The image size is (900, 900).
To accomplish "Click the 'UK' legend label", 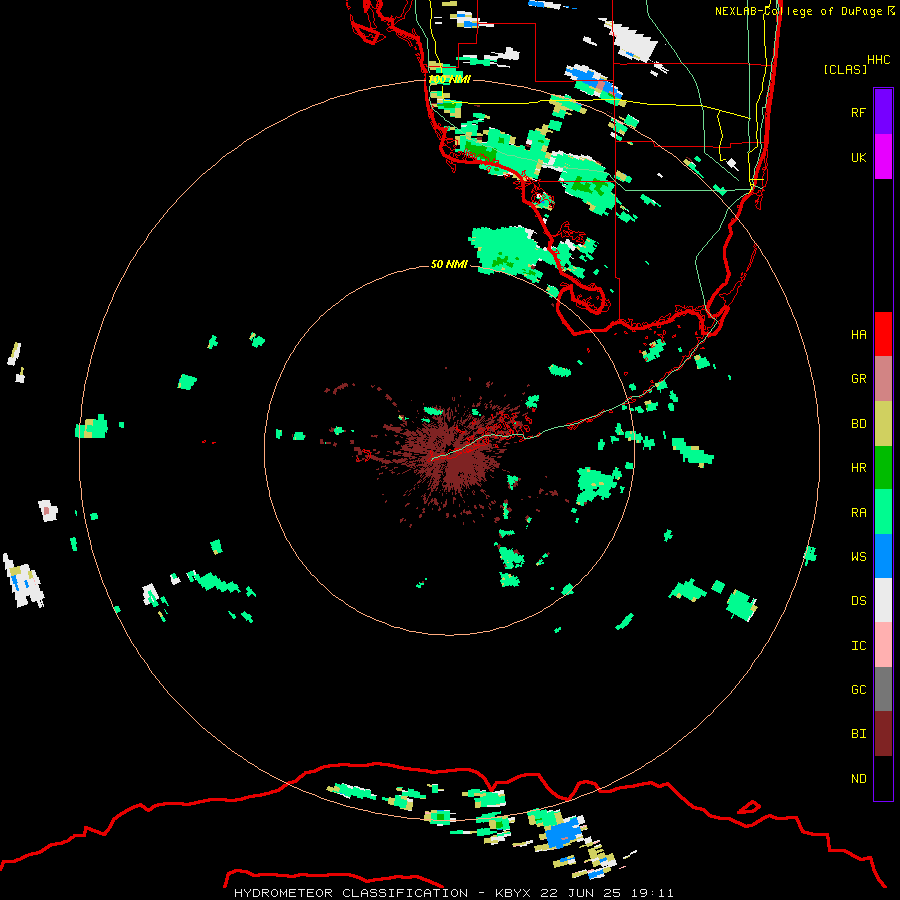I will point(858,157).
